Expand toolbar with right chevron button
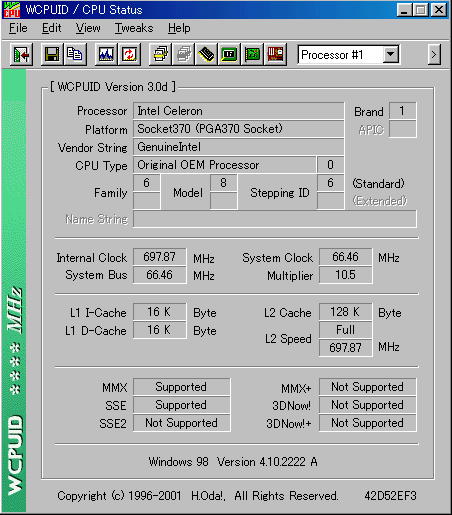The width and height of the screenshot is (452, 515). (434, 54)
